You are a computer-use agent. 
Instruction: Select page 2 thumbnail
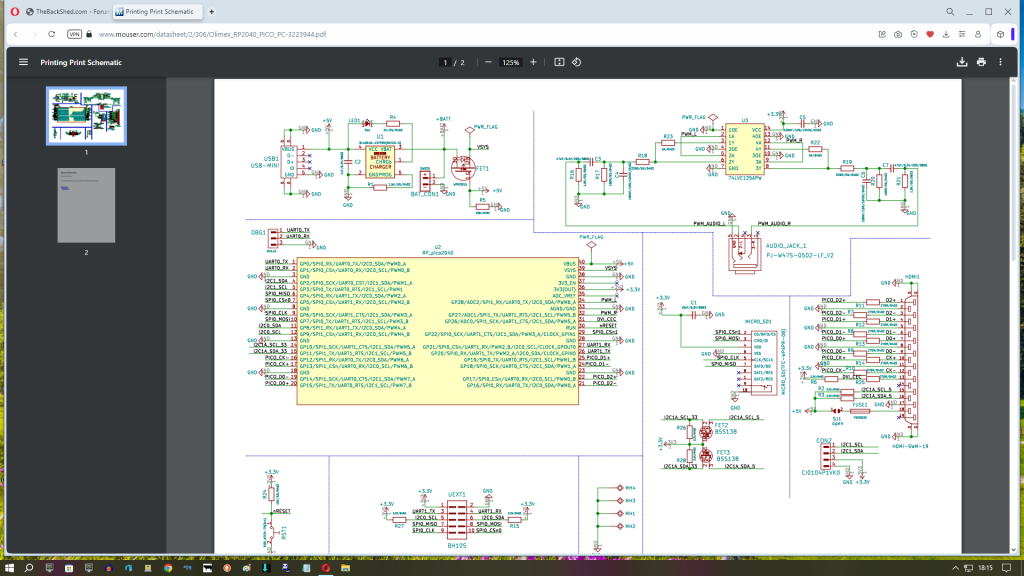coord(86,204)
